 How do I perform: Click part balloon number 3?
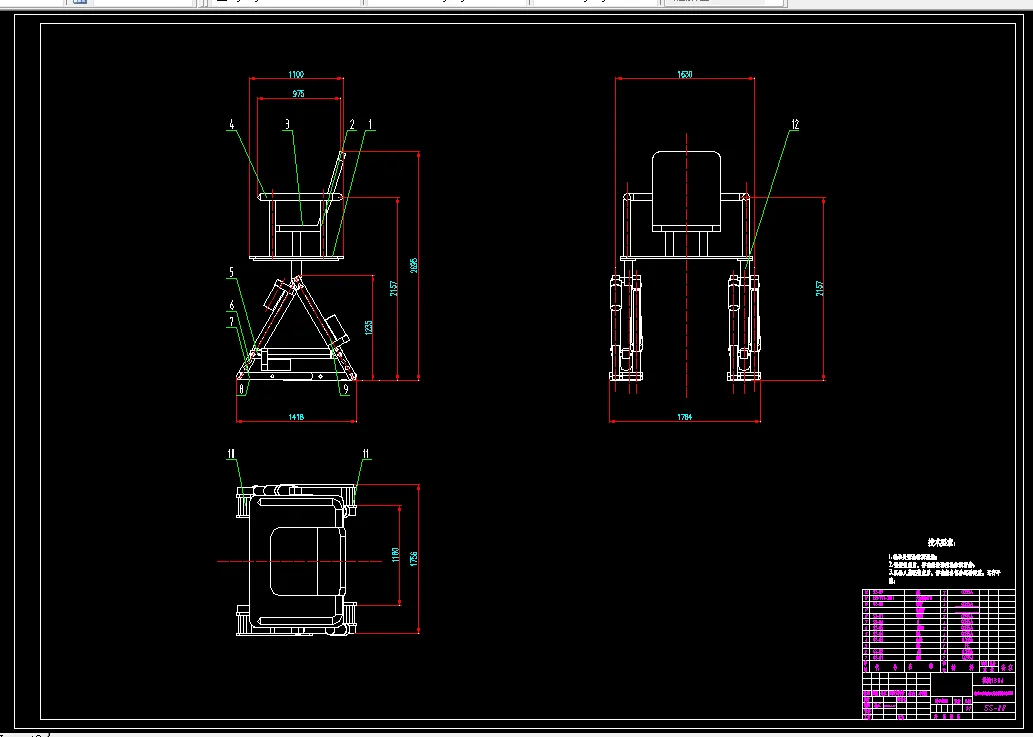tap(287, 124)
